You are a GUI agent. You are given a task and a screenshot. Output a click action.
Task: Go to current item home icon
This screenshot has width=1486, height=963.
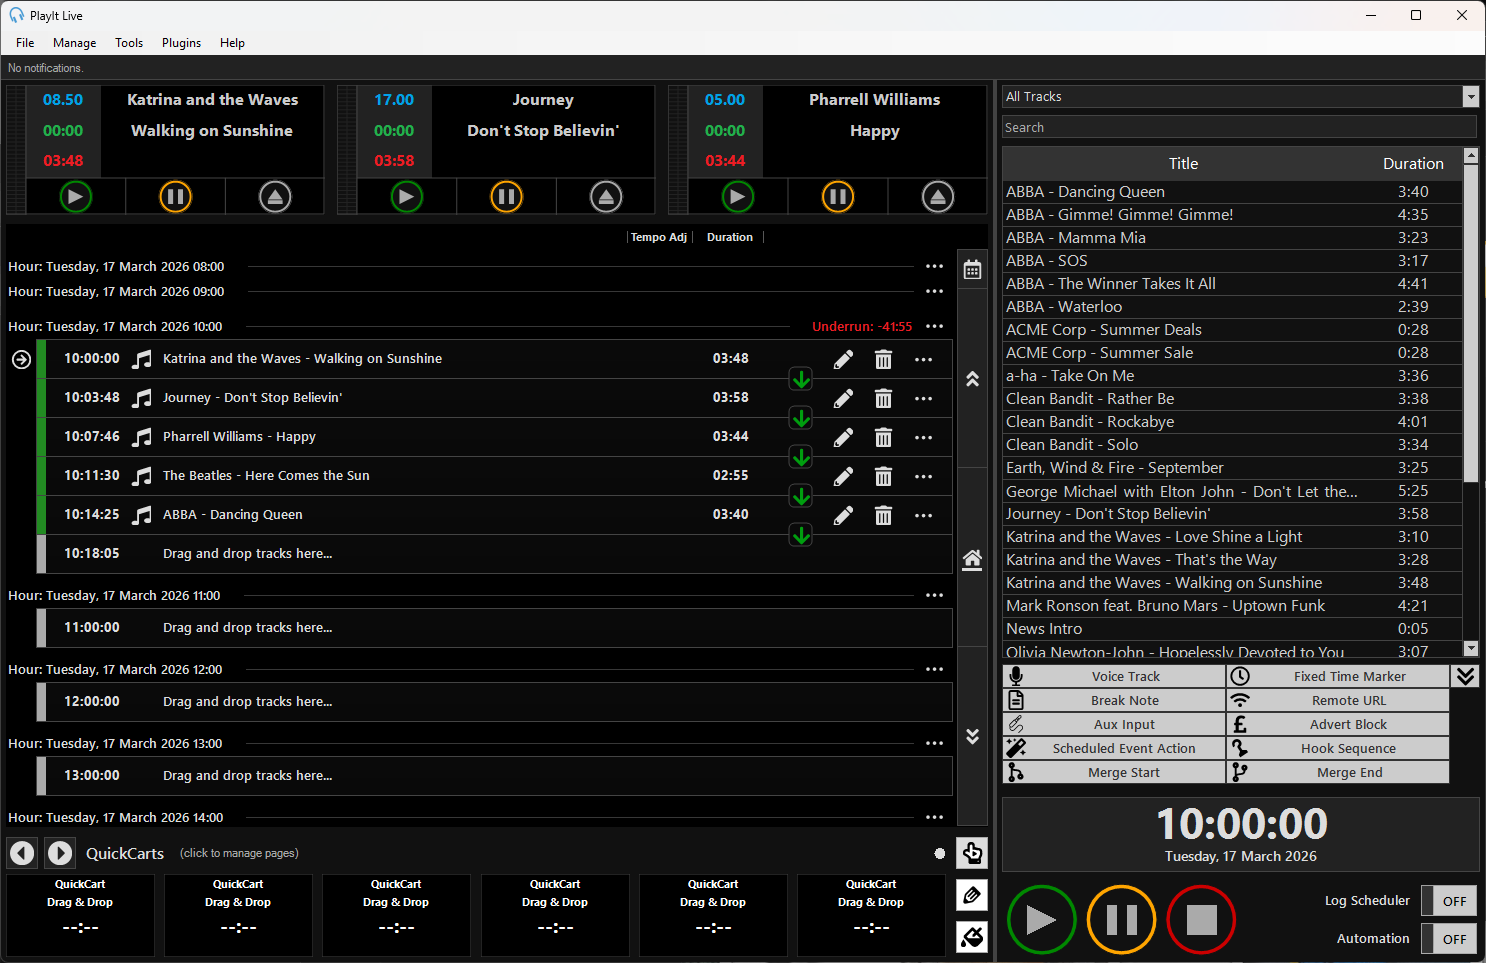[x=972, y=559]
